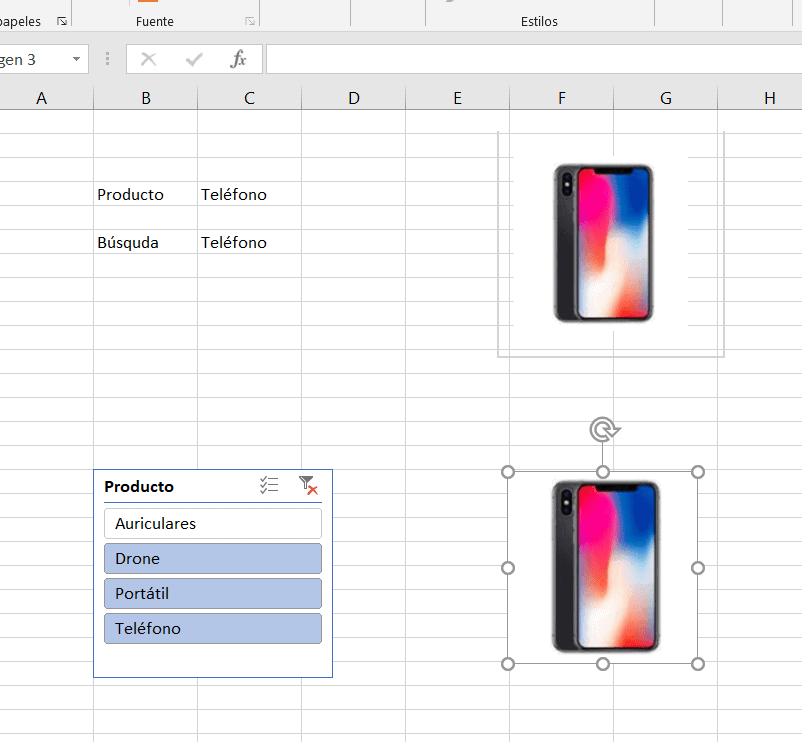The height and width of the screenshot is (742, 802).
Task: Choose Teléfono in the slicer
Action: [213, 628]
